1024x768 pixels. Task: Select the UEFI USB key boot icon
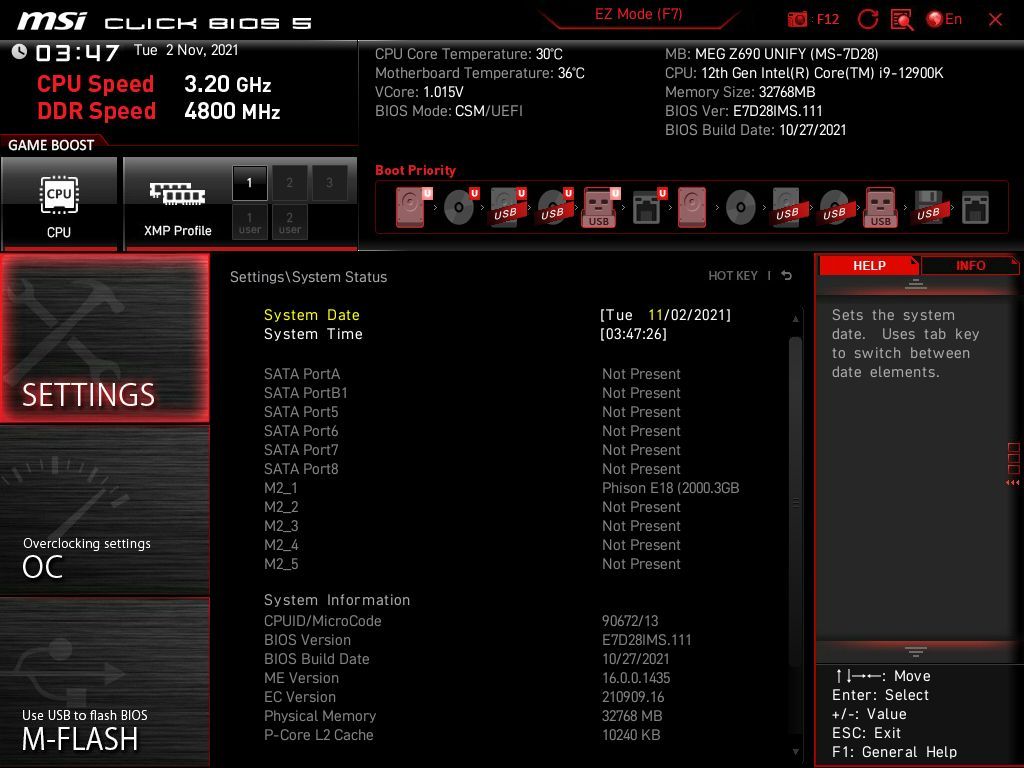click(x=601, y=207)
